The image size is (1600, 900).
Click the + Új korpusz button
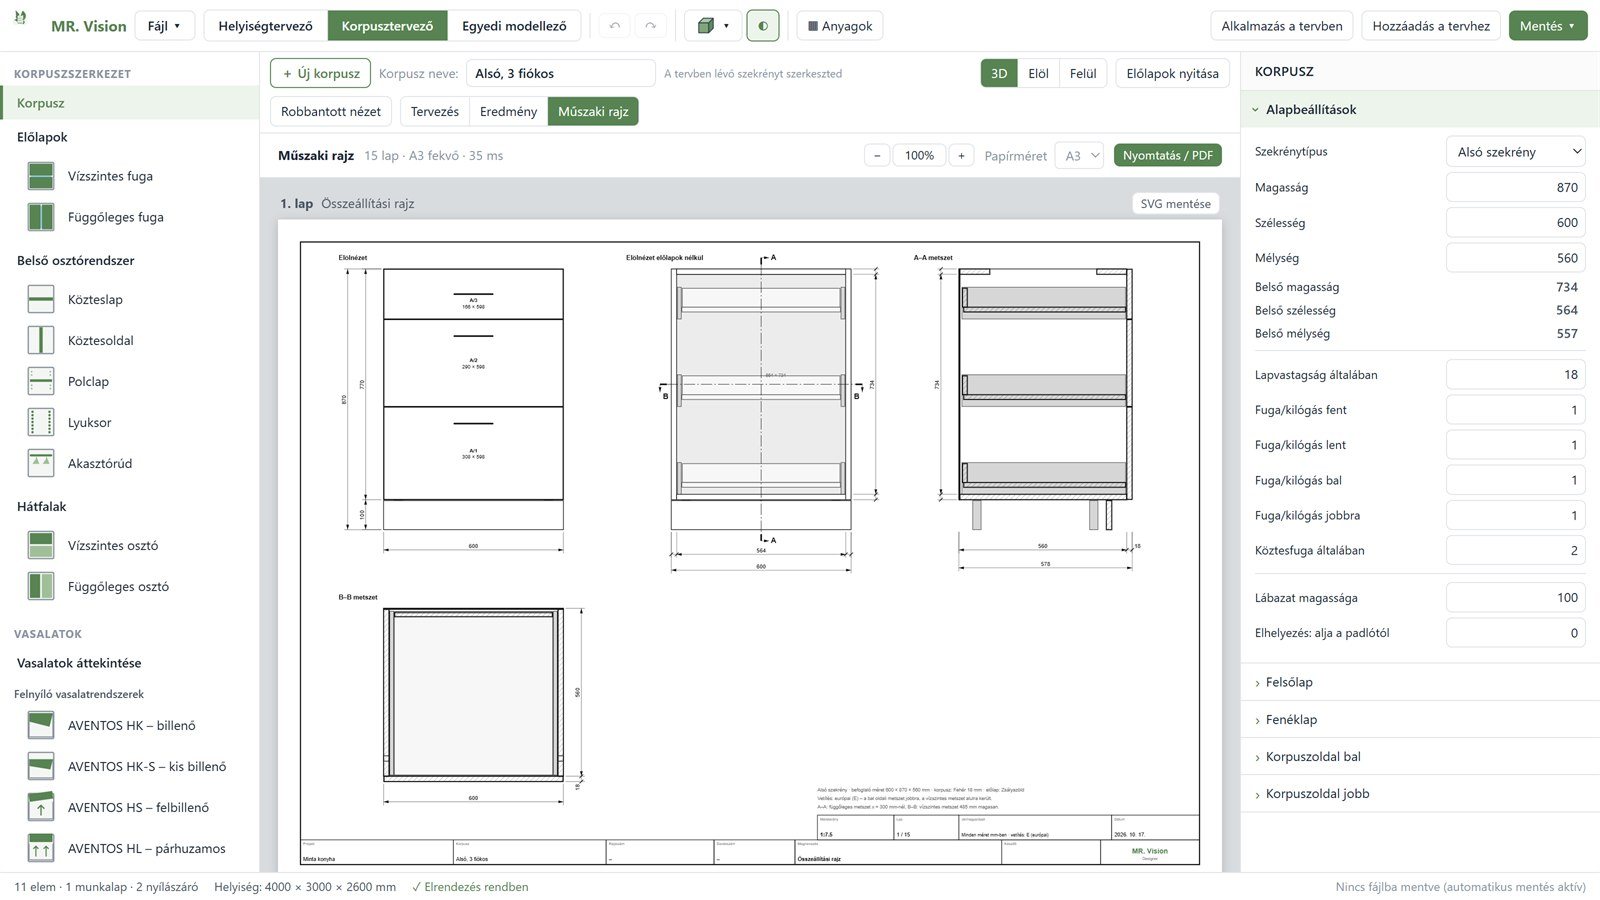(x=321, y=73)
